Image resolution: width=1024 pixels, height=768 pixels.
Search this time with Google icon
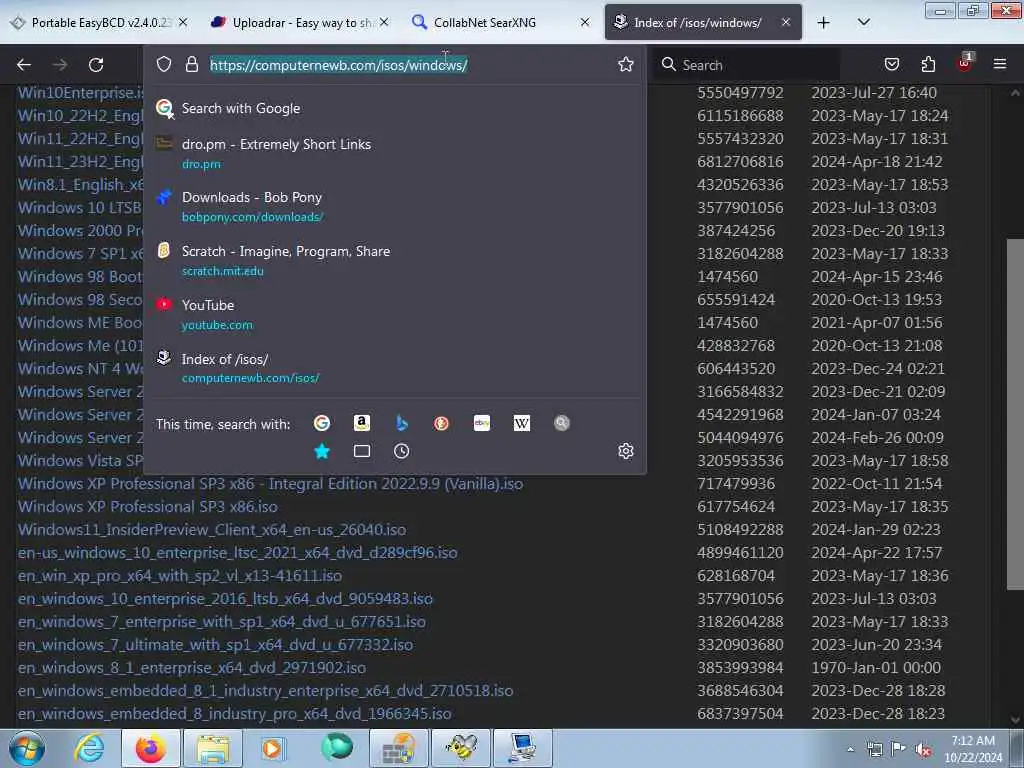[321, 423]
